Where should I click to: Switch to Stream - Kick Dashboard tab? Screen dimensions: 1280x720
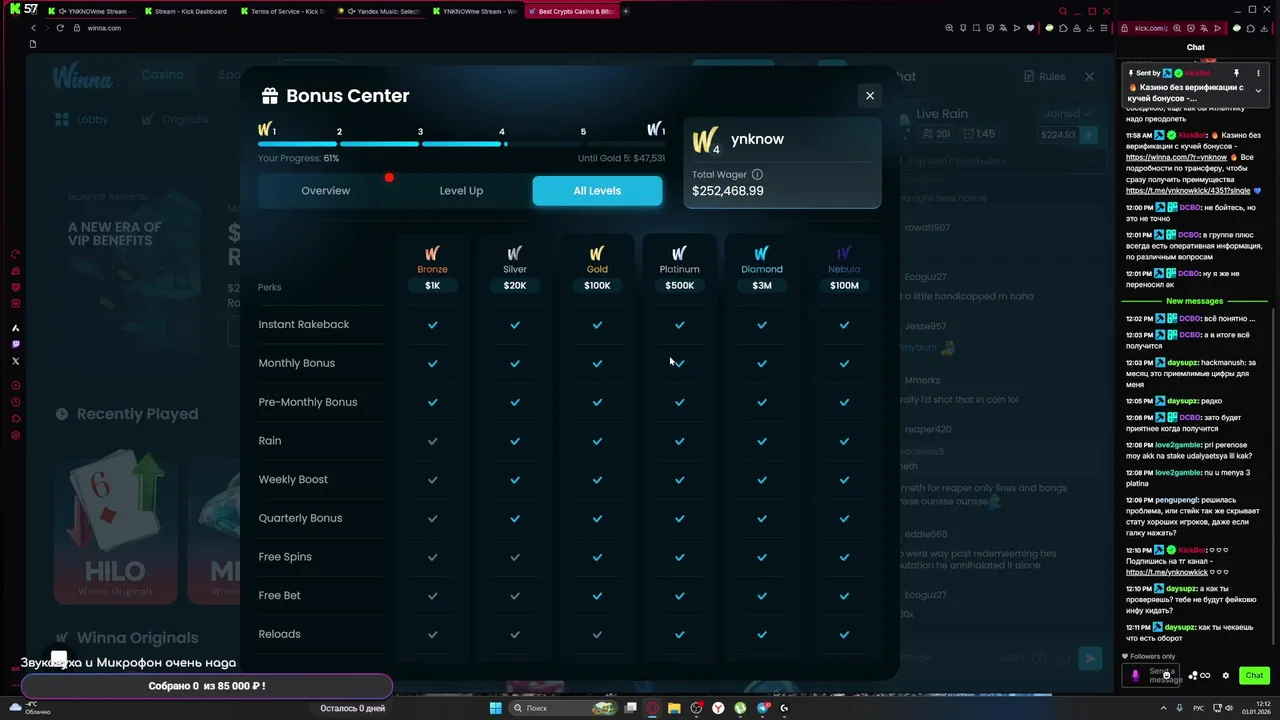pyautogui.click(x=185, y=11)
